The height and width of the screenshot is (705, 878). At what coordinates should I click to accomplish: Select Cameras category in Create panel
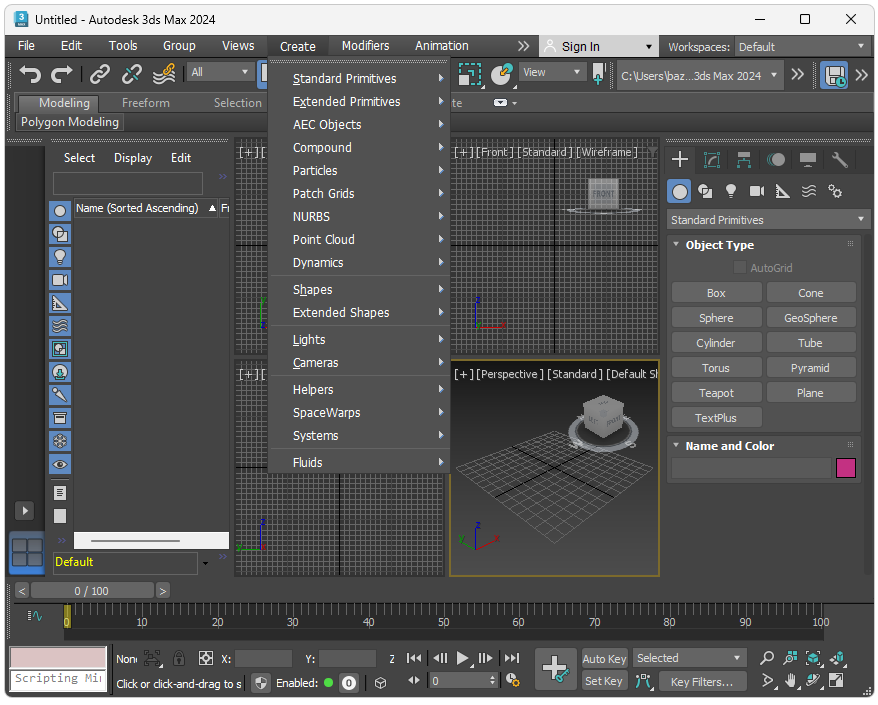[756, 192]
